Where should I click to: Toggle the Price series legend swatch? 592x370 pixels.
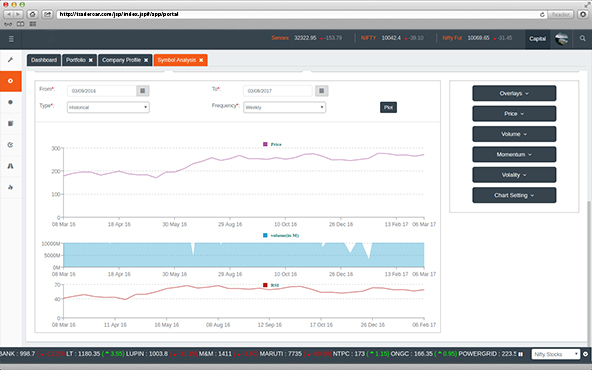(265, 144)
